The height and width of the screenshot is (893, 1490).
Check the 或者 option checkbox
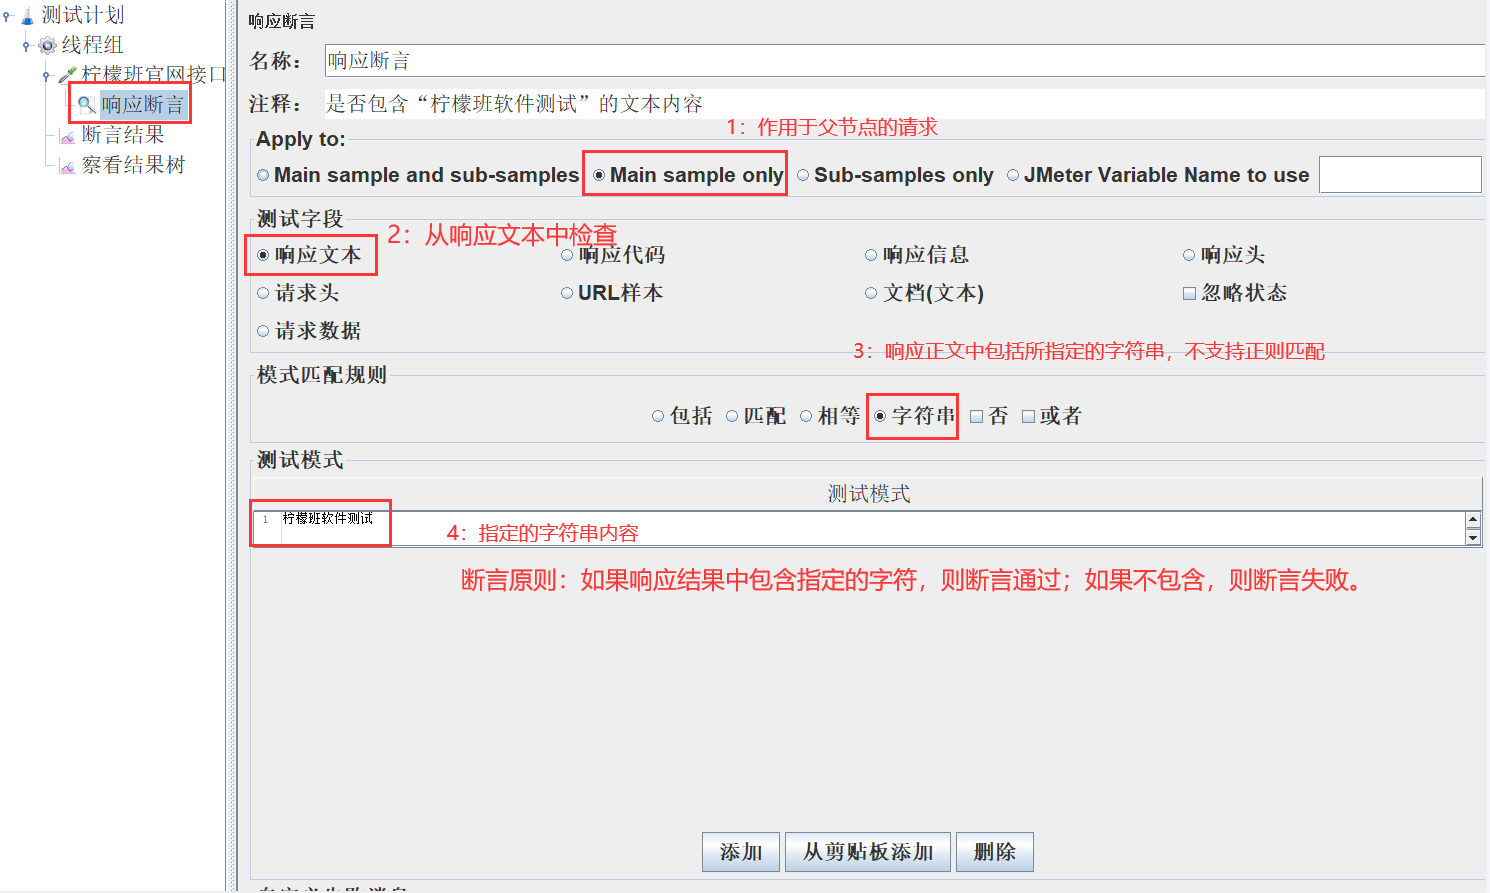click(1028, 416)
